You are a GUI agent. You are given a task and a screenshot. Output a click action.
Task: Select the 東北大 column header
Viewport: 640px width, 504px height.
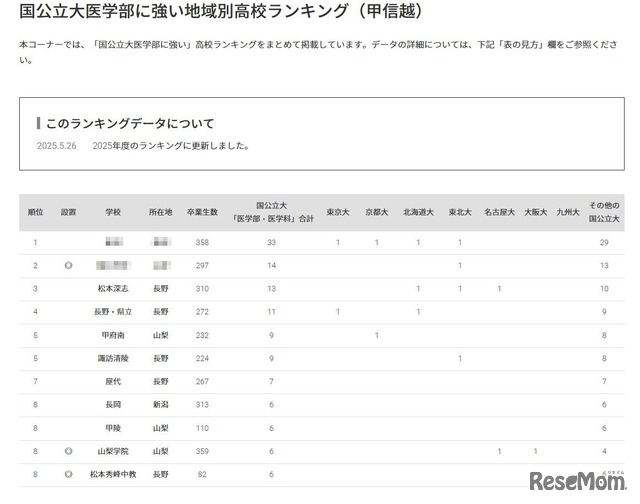click(460, 212)
